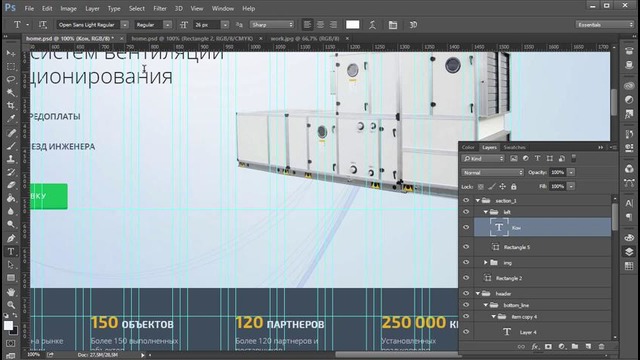This screenshot has height=360, width=640.
Task: Lock layer position
Action: [502, 187]
